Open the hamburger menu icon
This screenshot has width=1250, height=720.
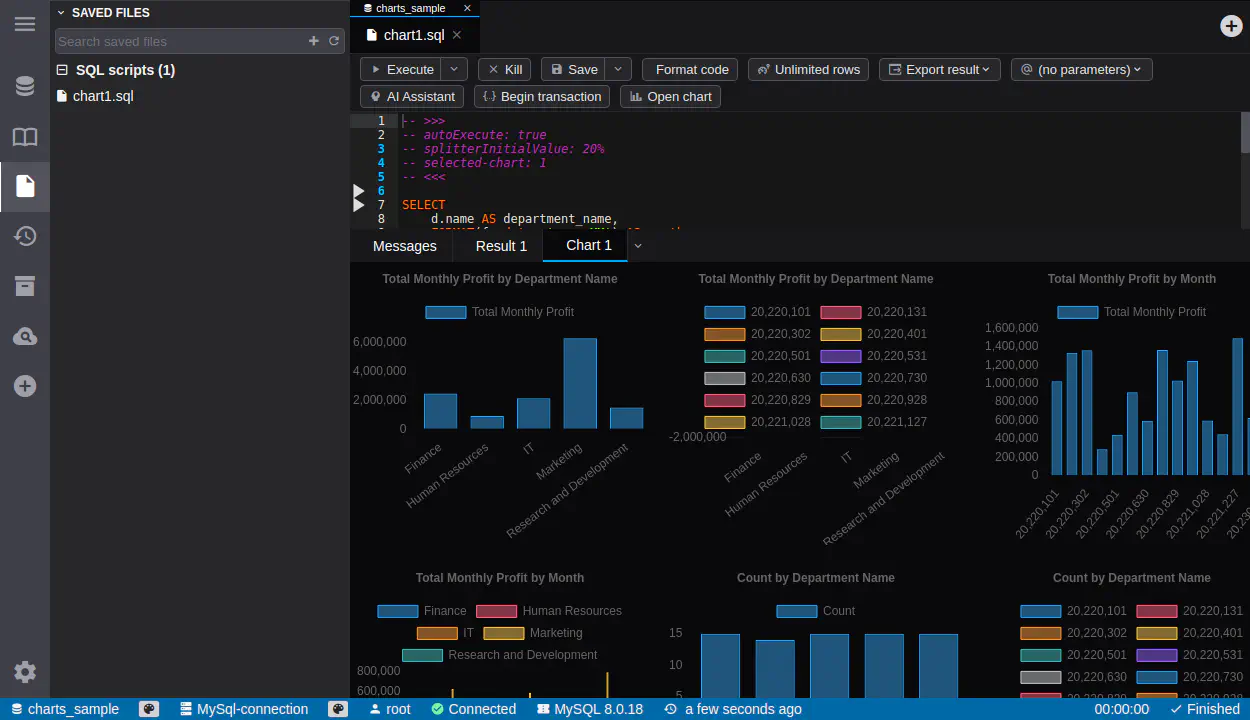(25, 24)
